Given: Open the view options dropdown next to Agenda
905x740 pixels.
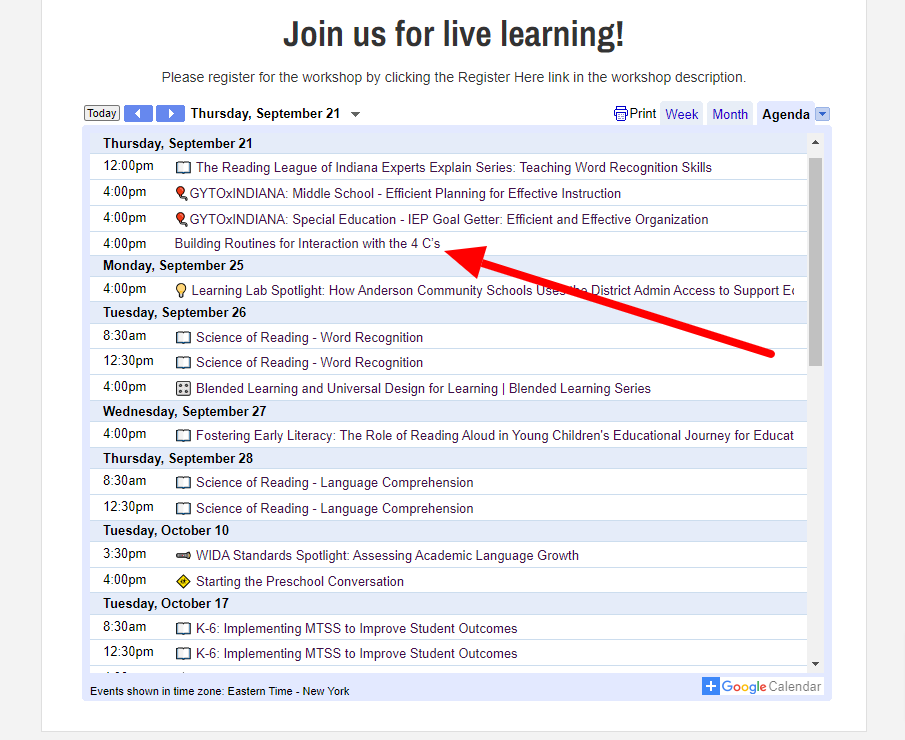Looking at the screenshot, I should pyautogui.click(x=821, y=114).
